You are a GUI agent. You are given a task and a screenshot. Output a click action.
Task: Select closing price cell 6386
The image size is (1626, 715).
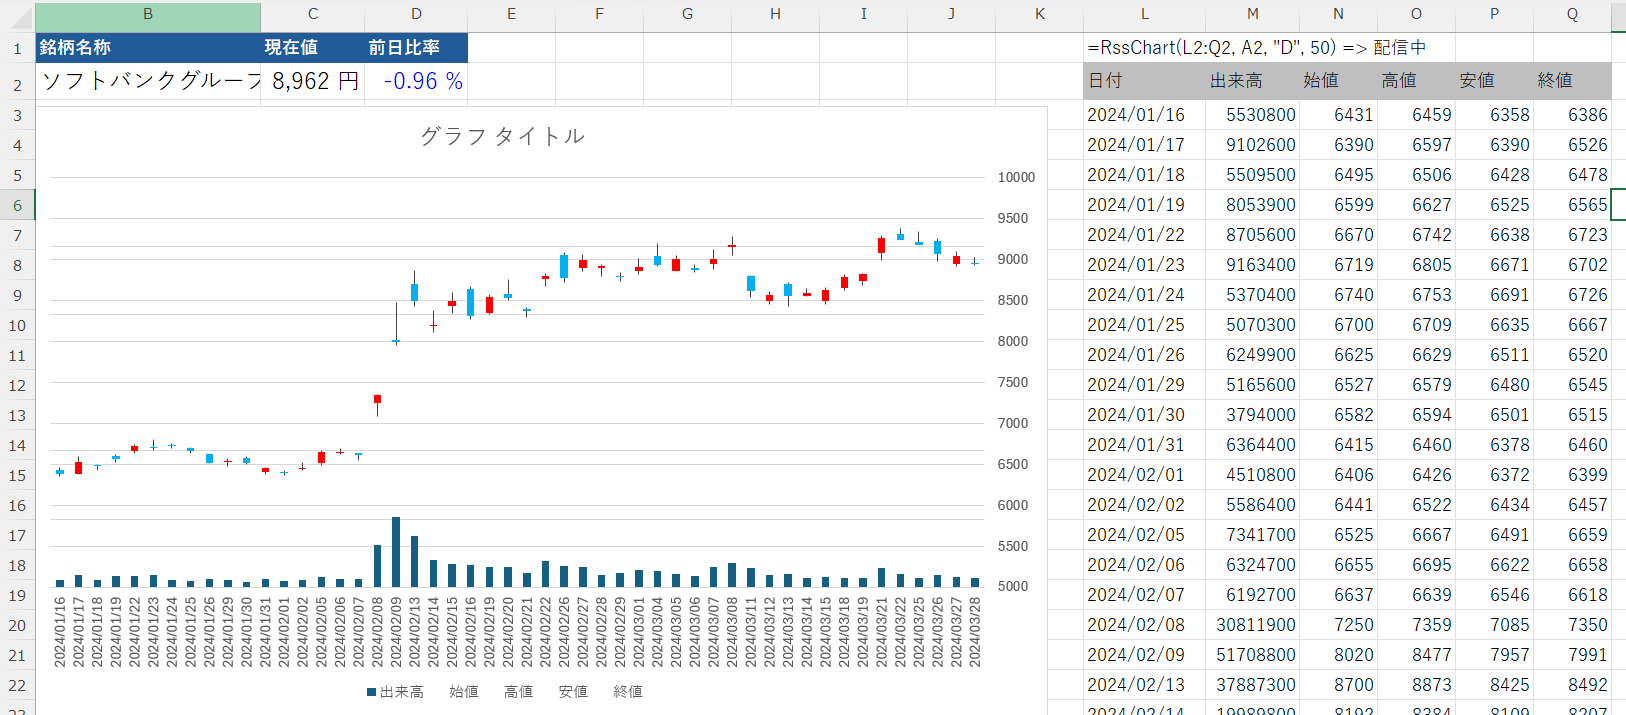click(x=1572, y=115)
